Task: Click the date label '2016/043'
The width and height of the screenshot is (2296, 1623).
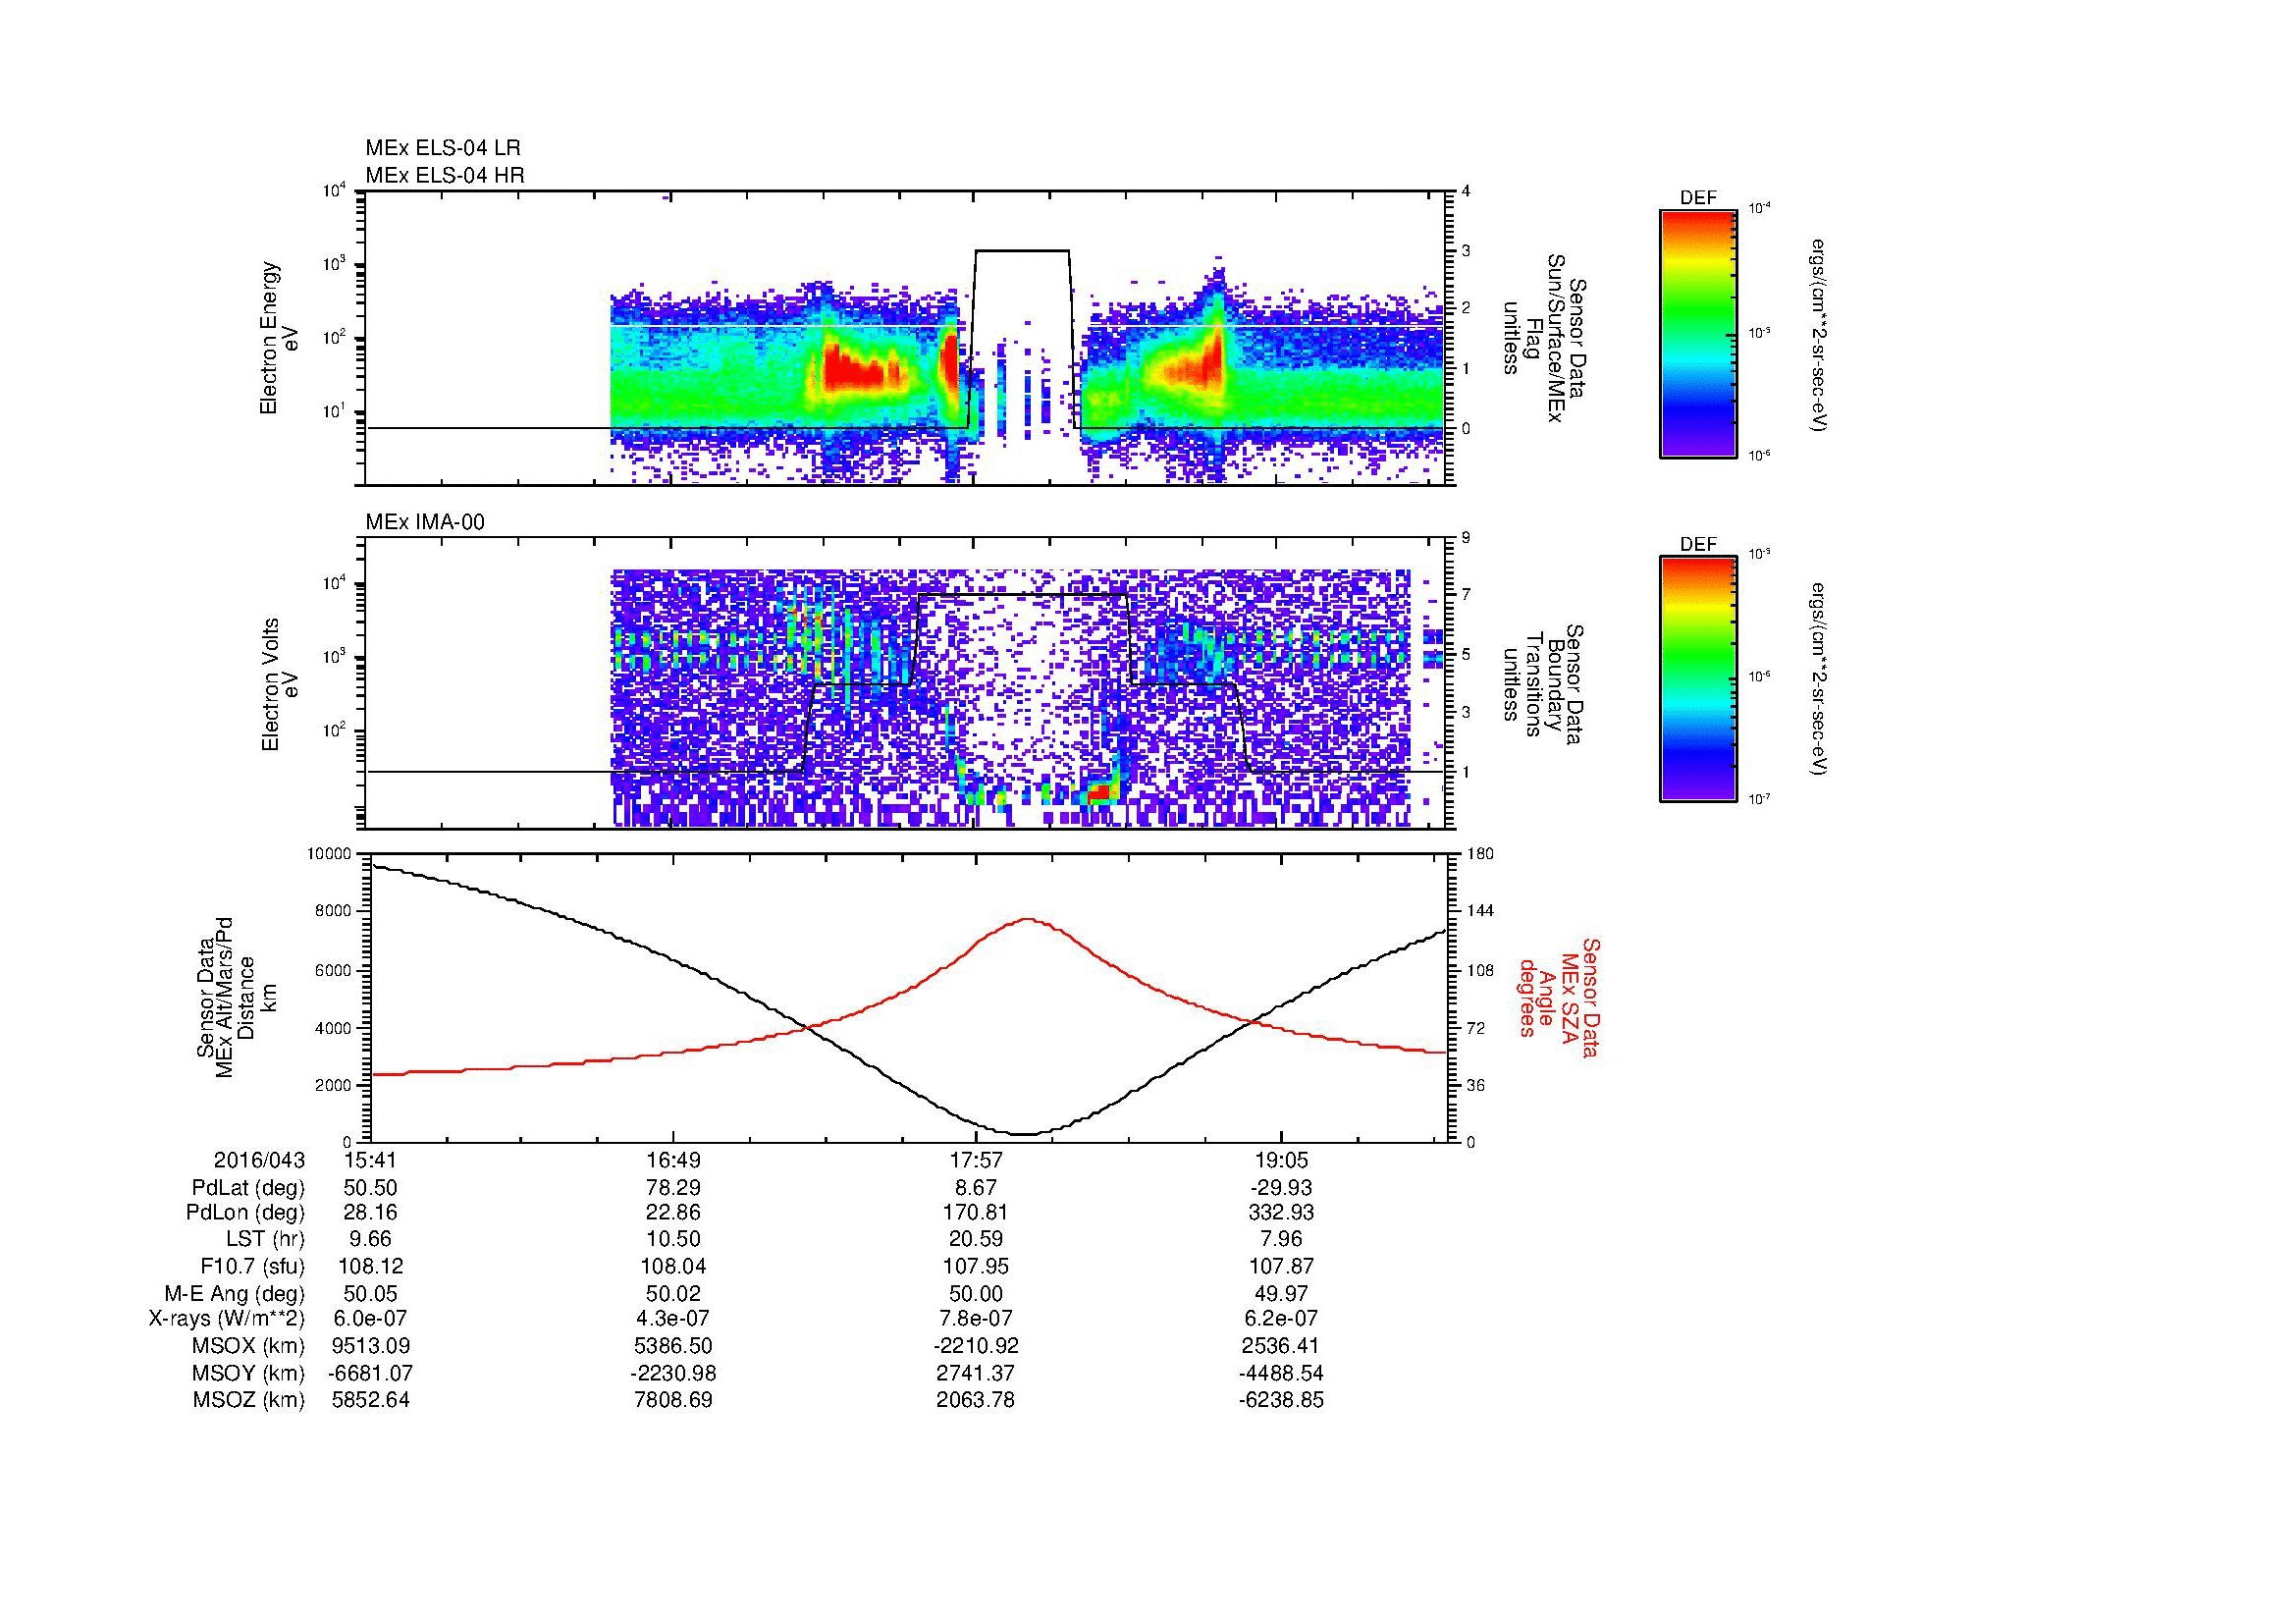Action: coord(259,1161)
